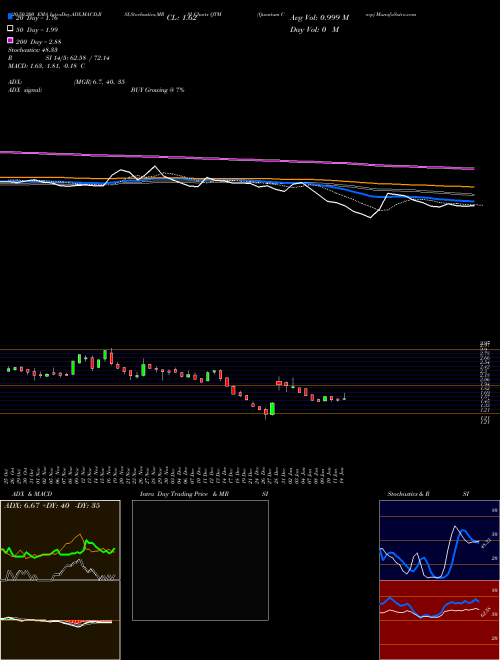
Task: Click the white 50 Day legend swatch
Action: (x=10, y=29)
